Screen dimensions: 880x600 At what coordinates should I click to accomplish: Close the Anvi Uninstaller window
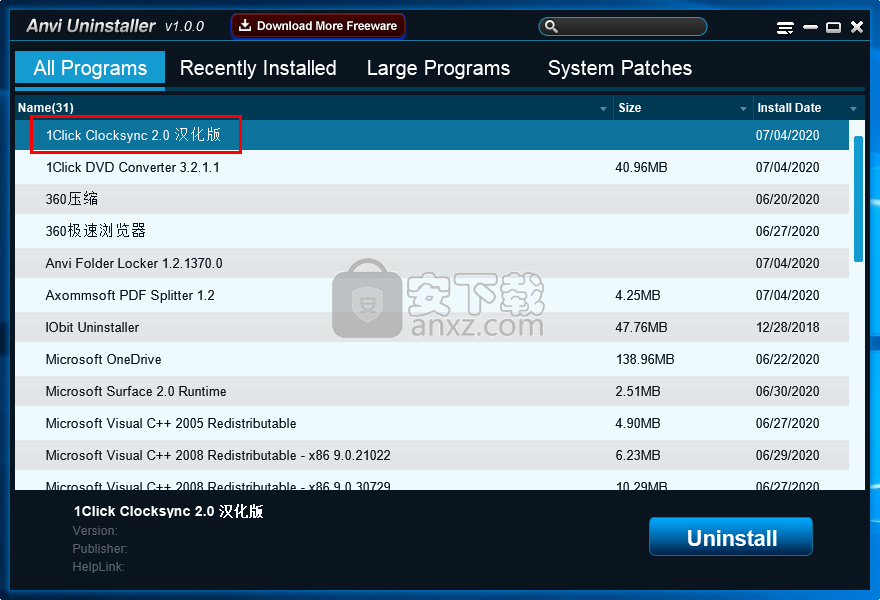tap(857, 27)
